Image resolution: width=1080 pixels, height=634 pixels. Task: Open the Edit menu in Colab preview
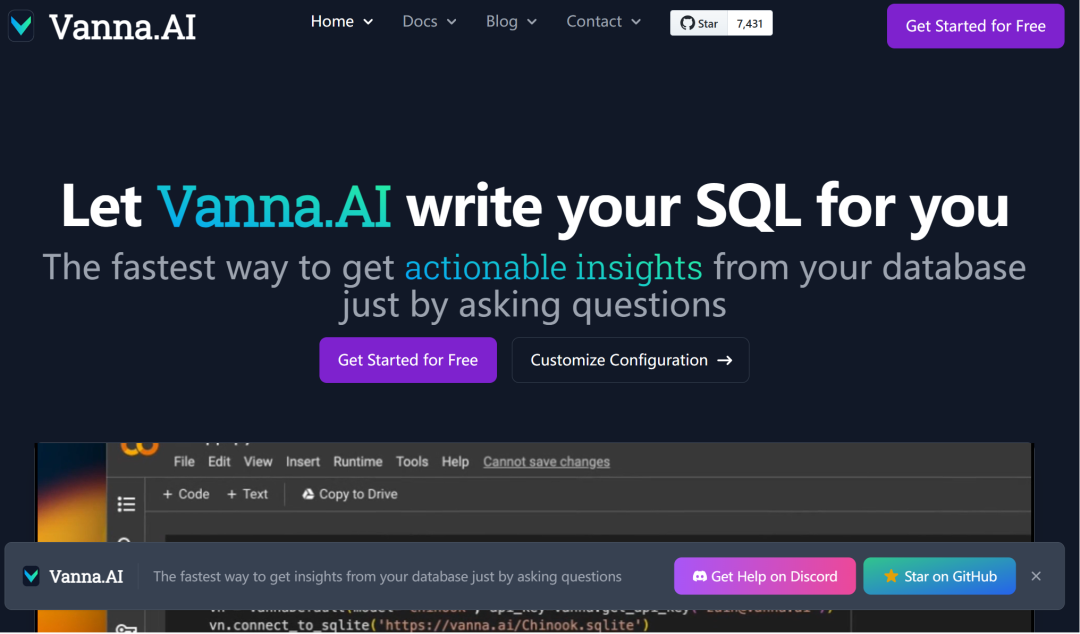tap(219, 462)
